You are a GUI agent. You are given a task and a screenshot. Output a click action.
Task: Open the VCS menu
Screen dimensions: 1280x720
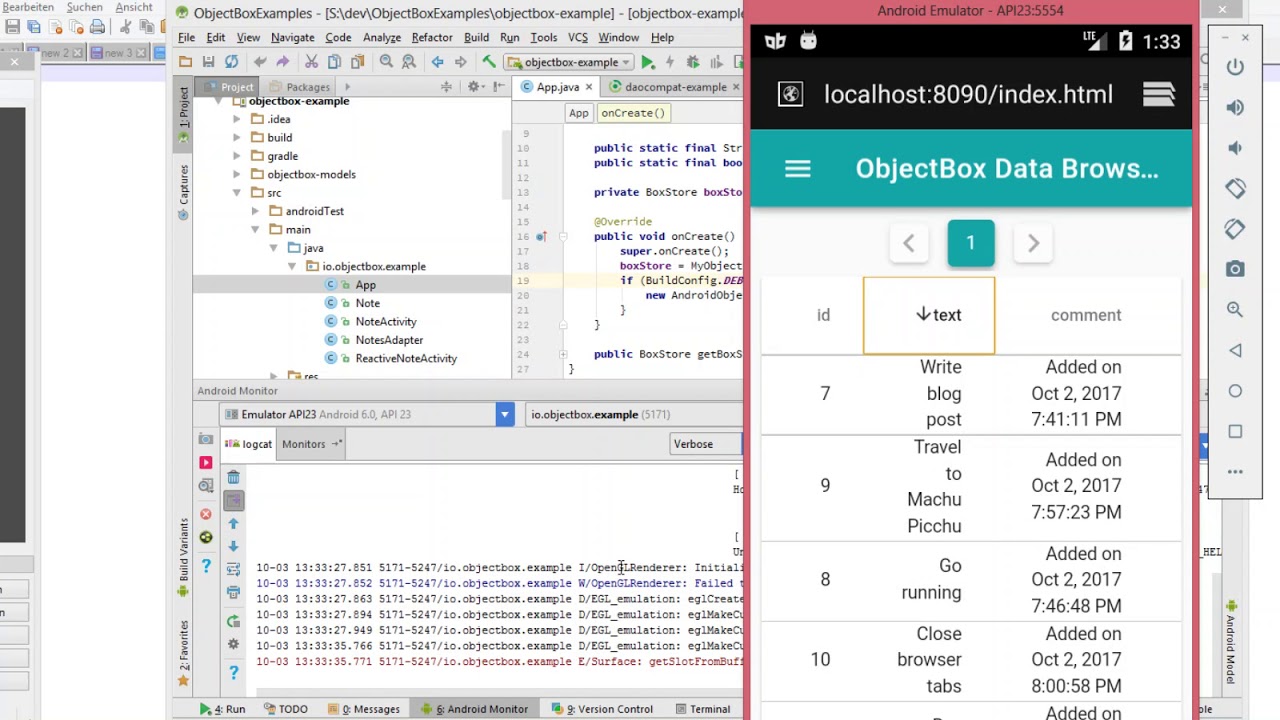point(578,37)
